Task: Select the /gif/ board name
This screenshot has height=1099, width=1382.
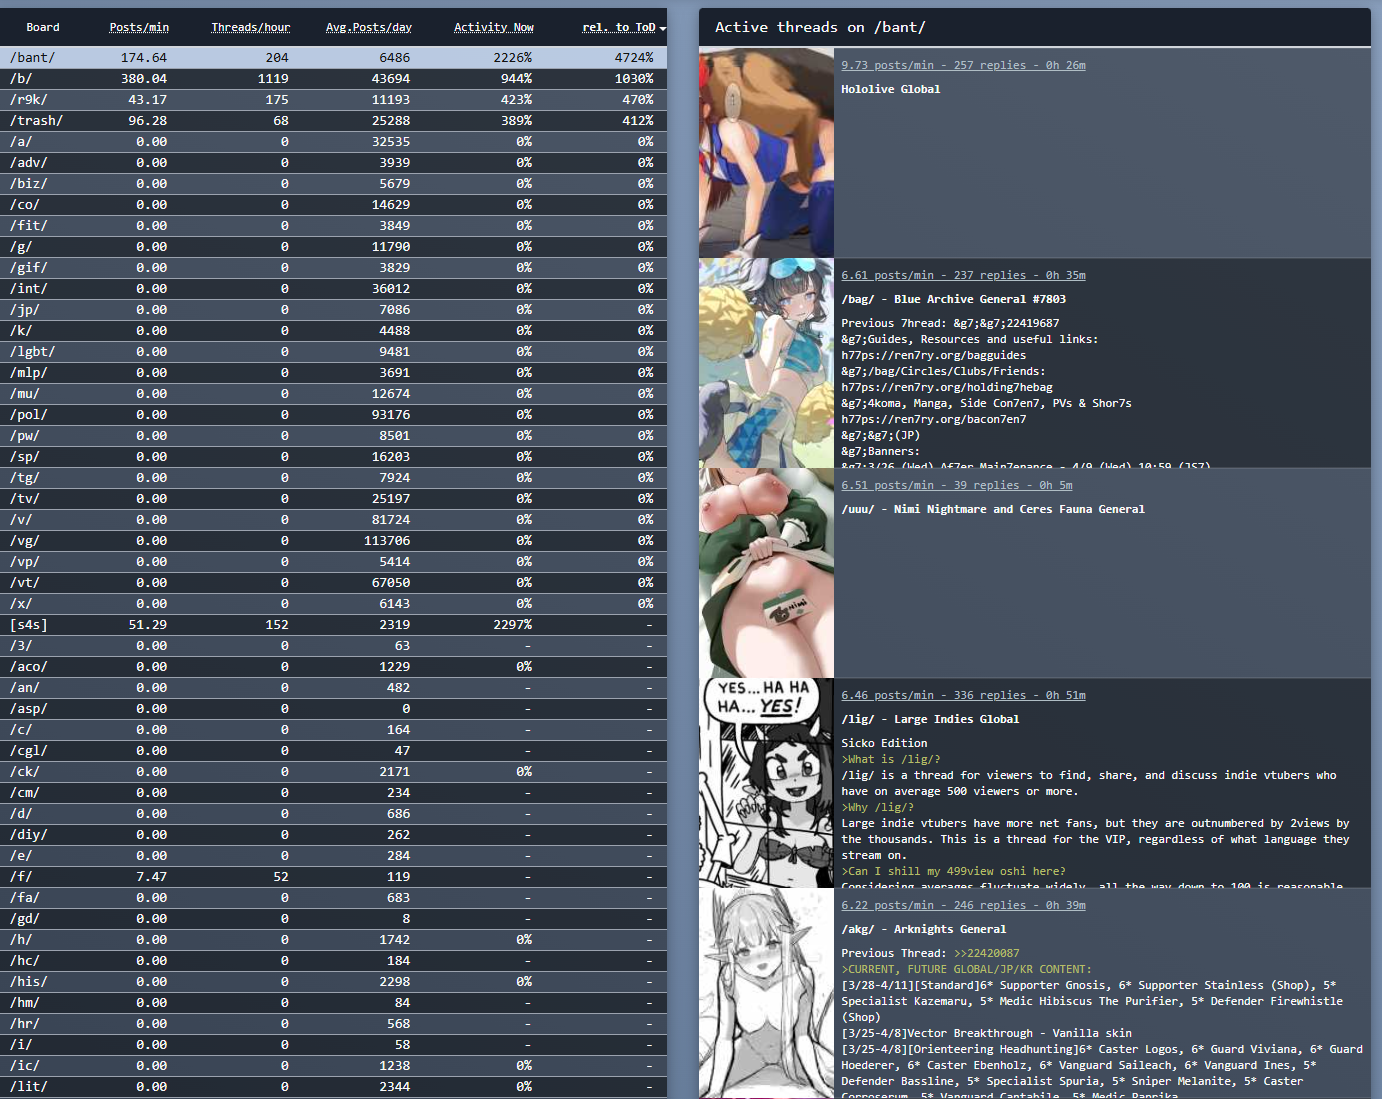Action: pyautogui.click(x=29, y=268)
